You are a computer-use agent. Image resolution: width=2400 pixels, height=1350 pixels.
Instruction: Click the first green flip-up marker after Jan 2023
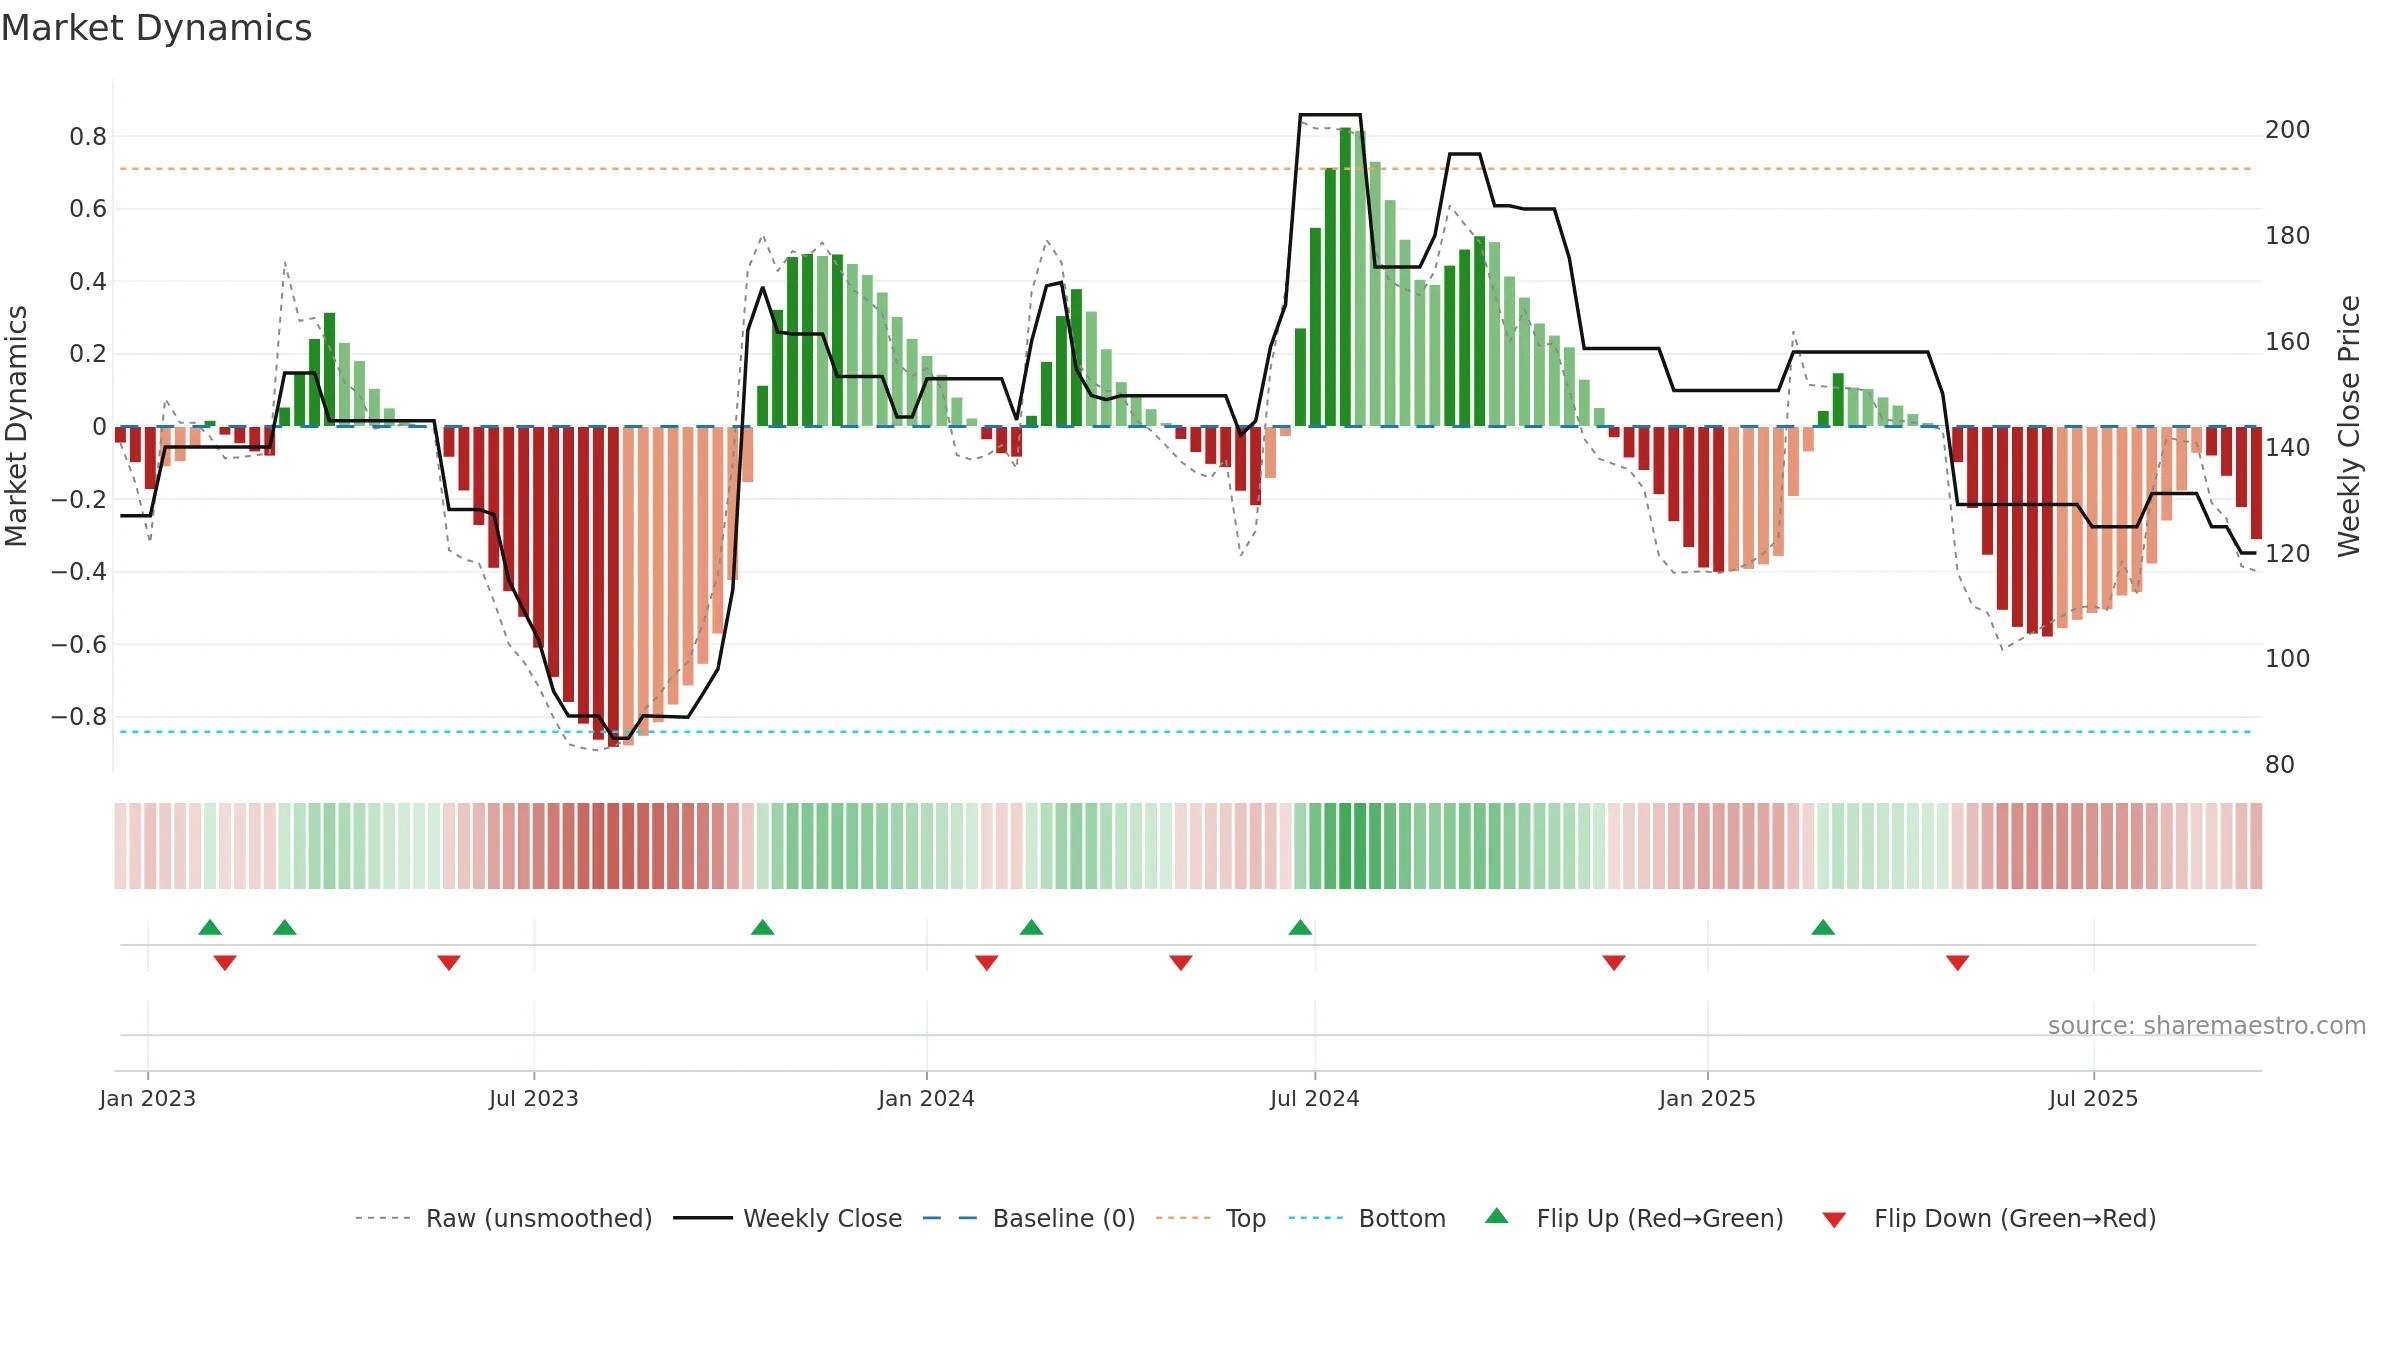210,927
